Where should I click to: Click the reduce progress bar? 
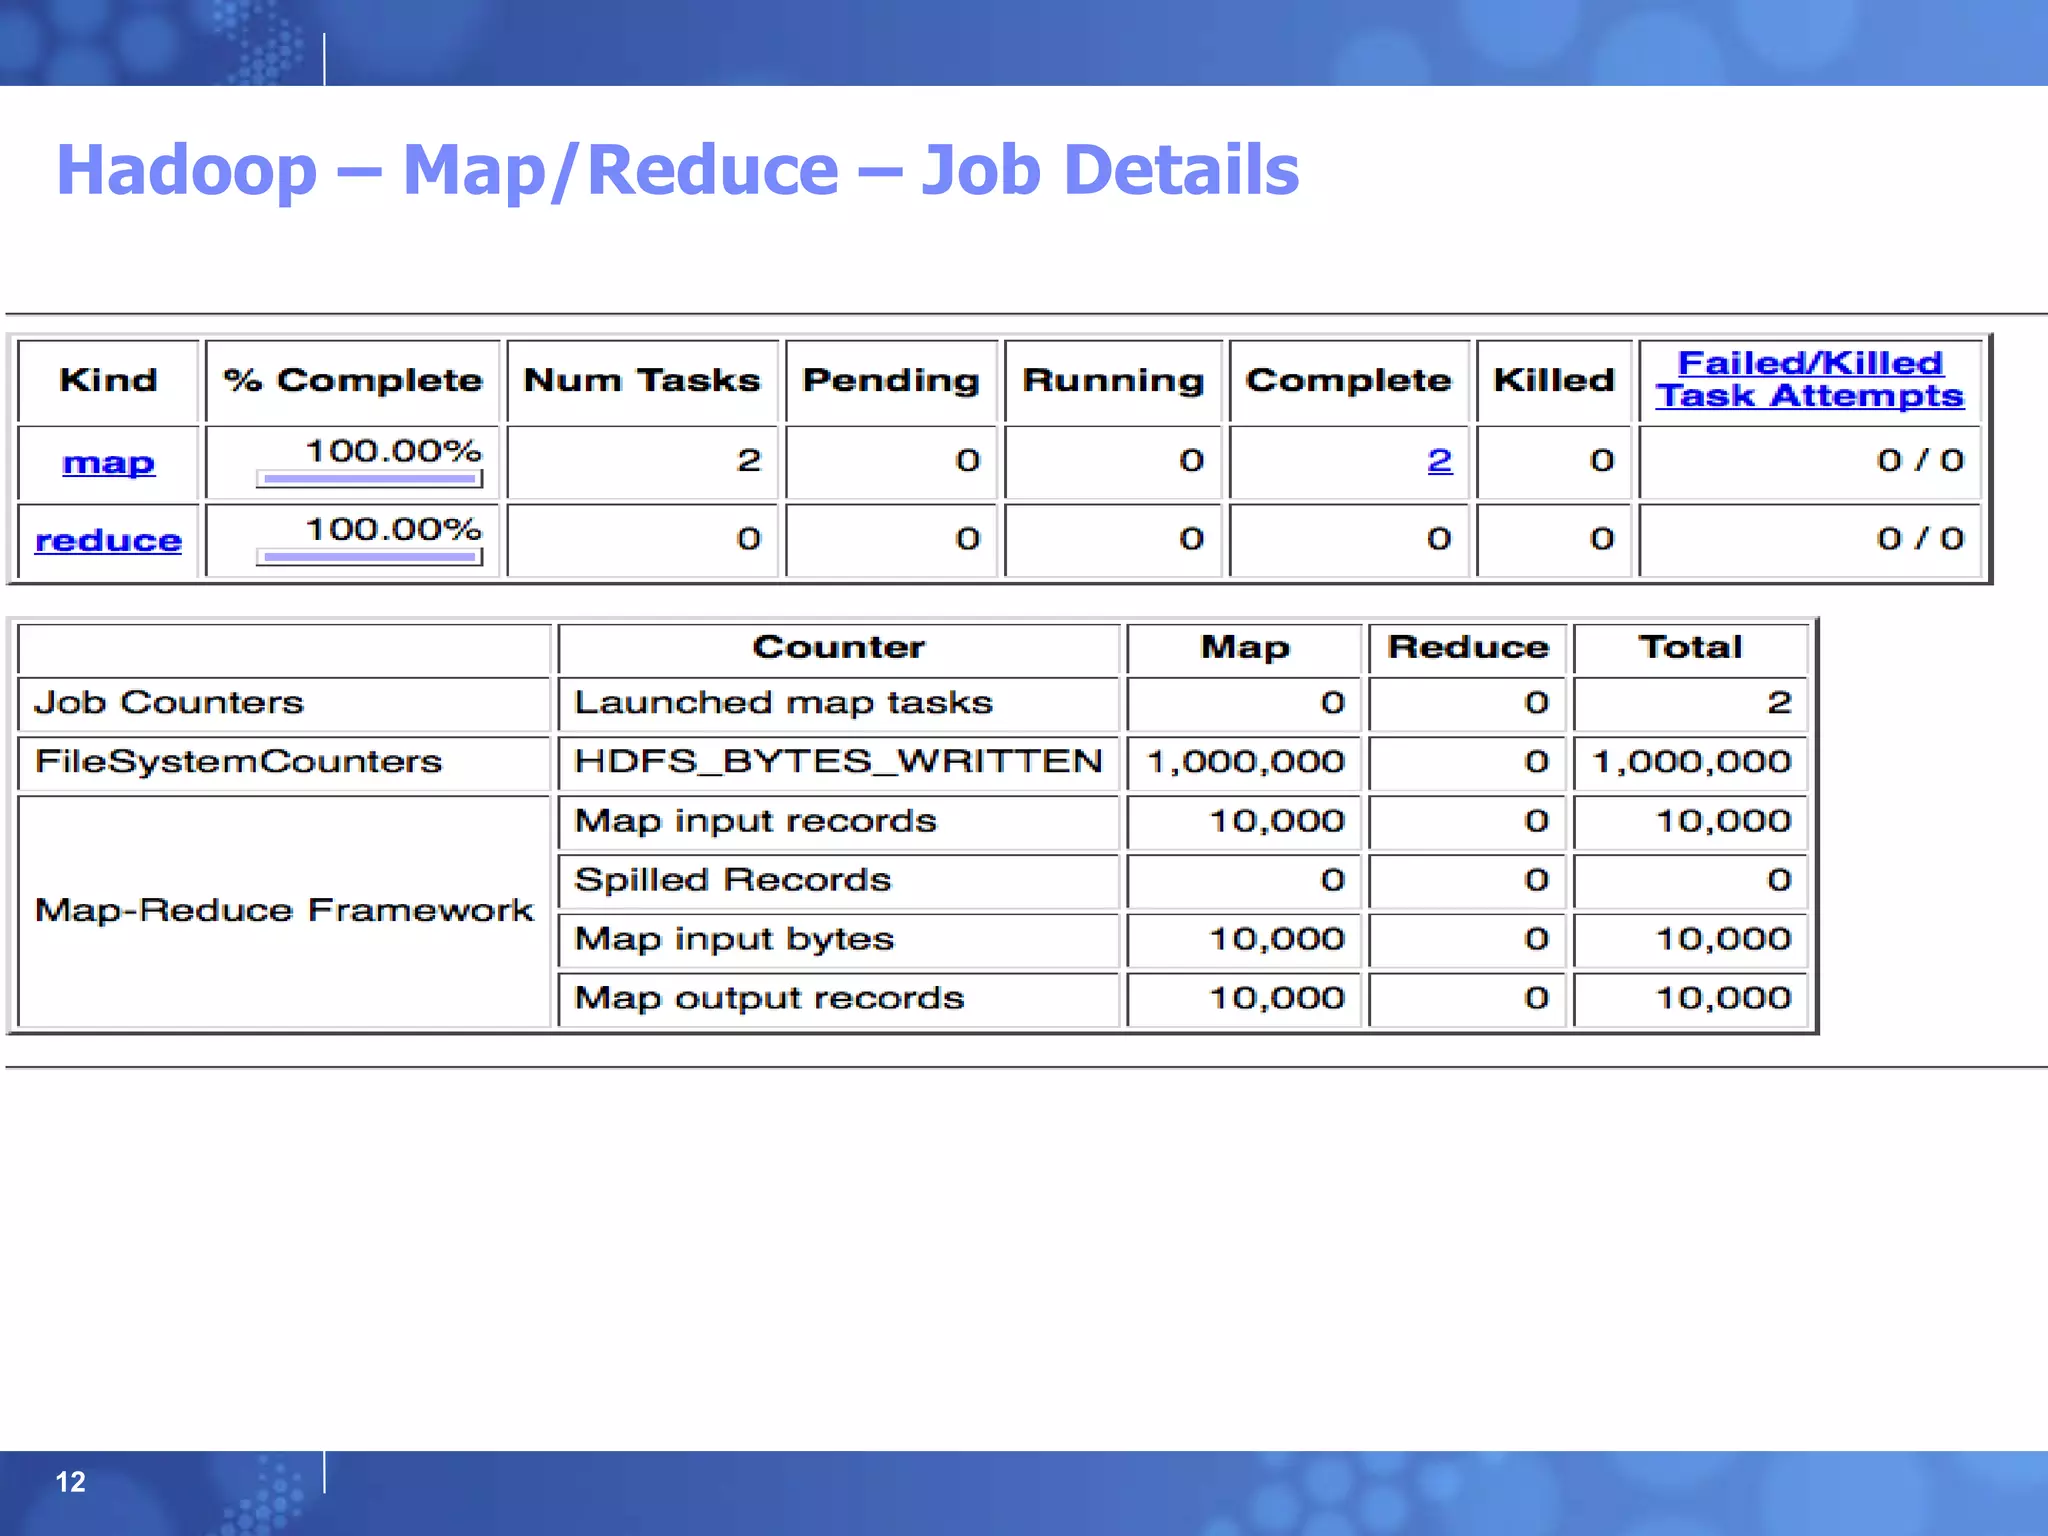[x=369, y=557]
